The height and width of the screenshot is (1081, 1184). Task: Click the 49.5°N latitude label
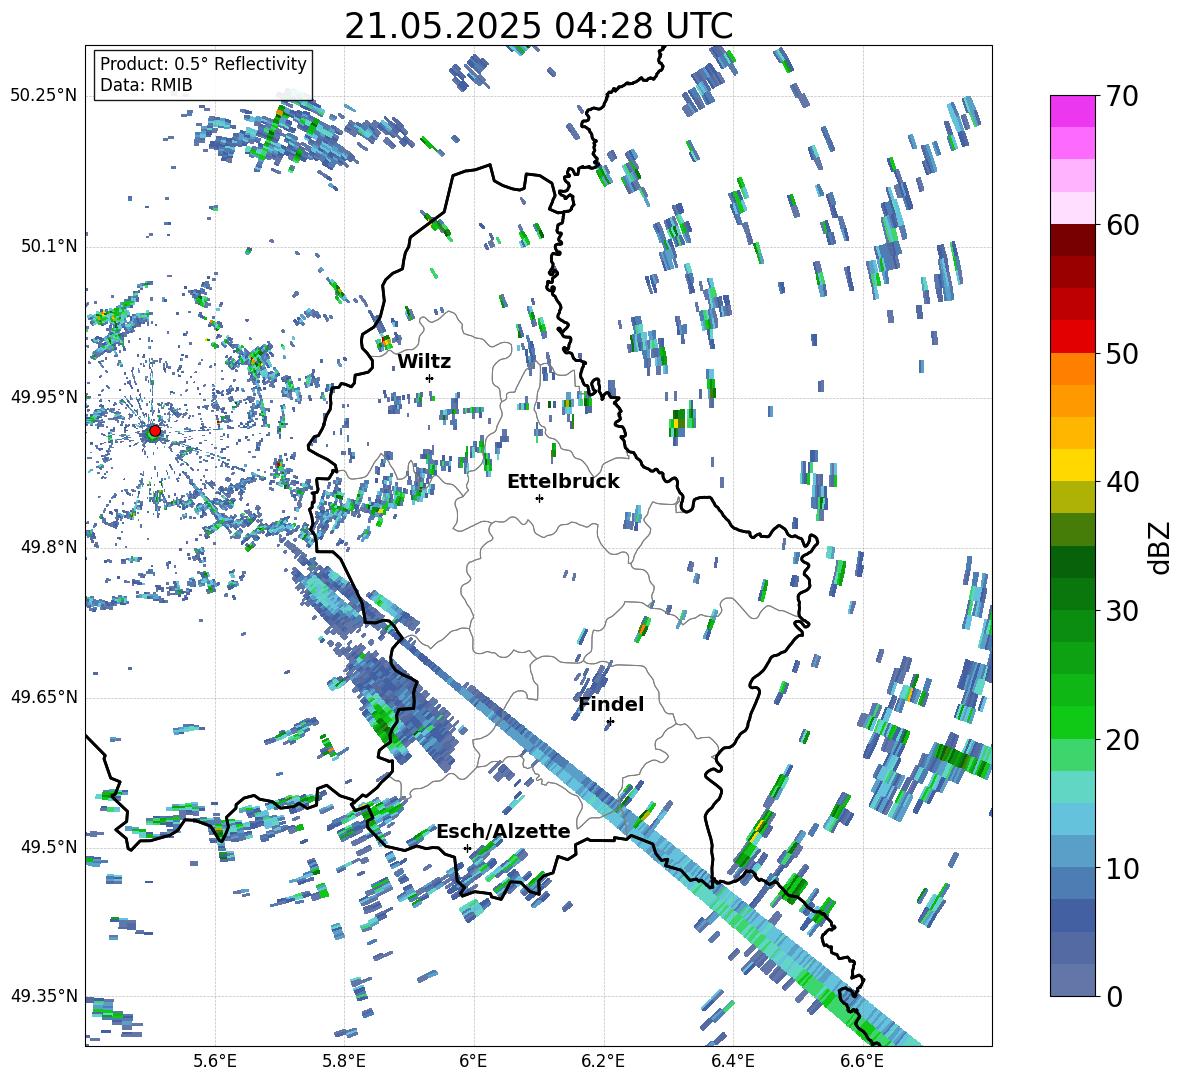49,846
